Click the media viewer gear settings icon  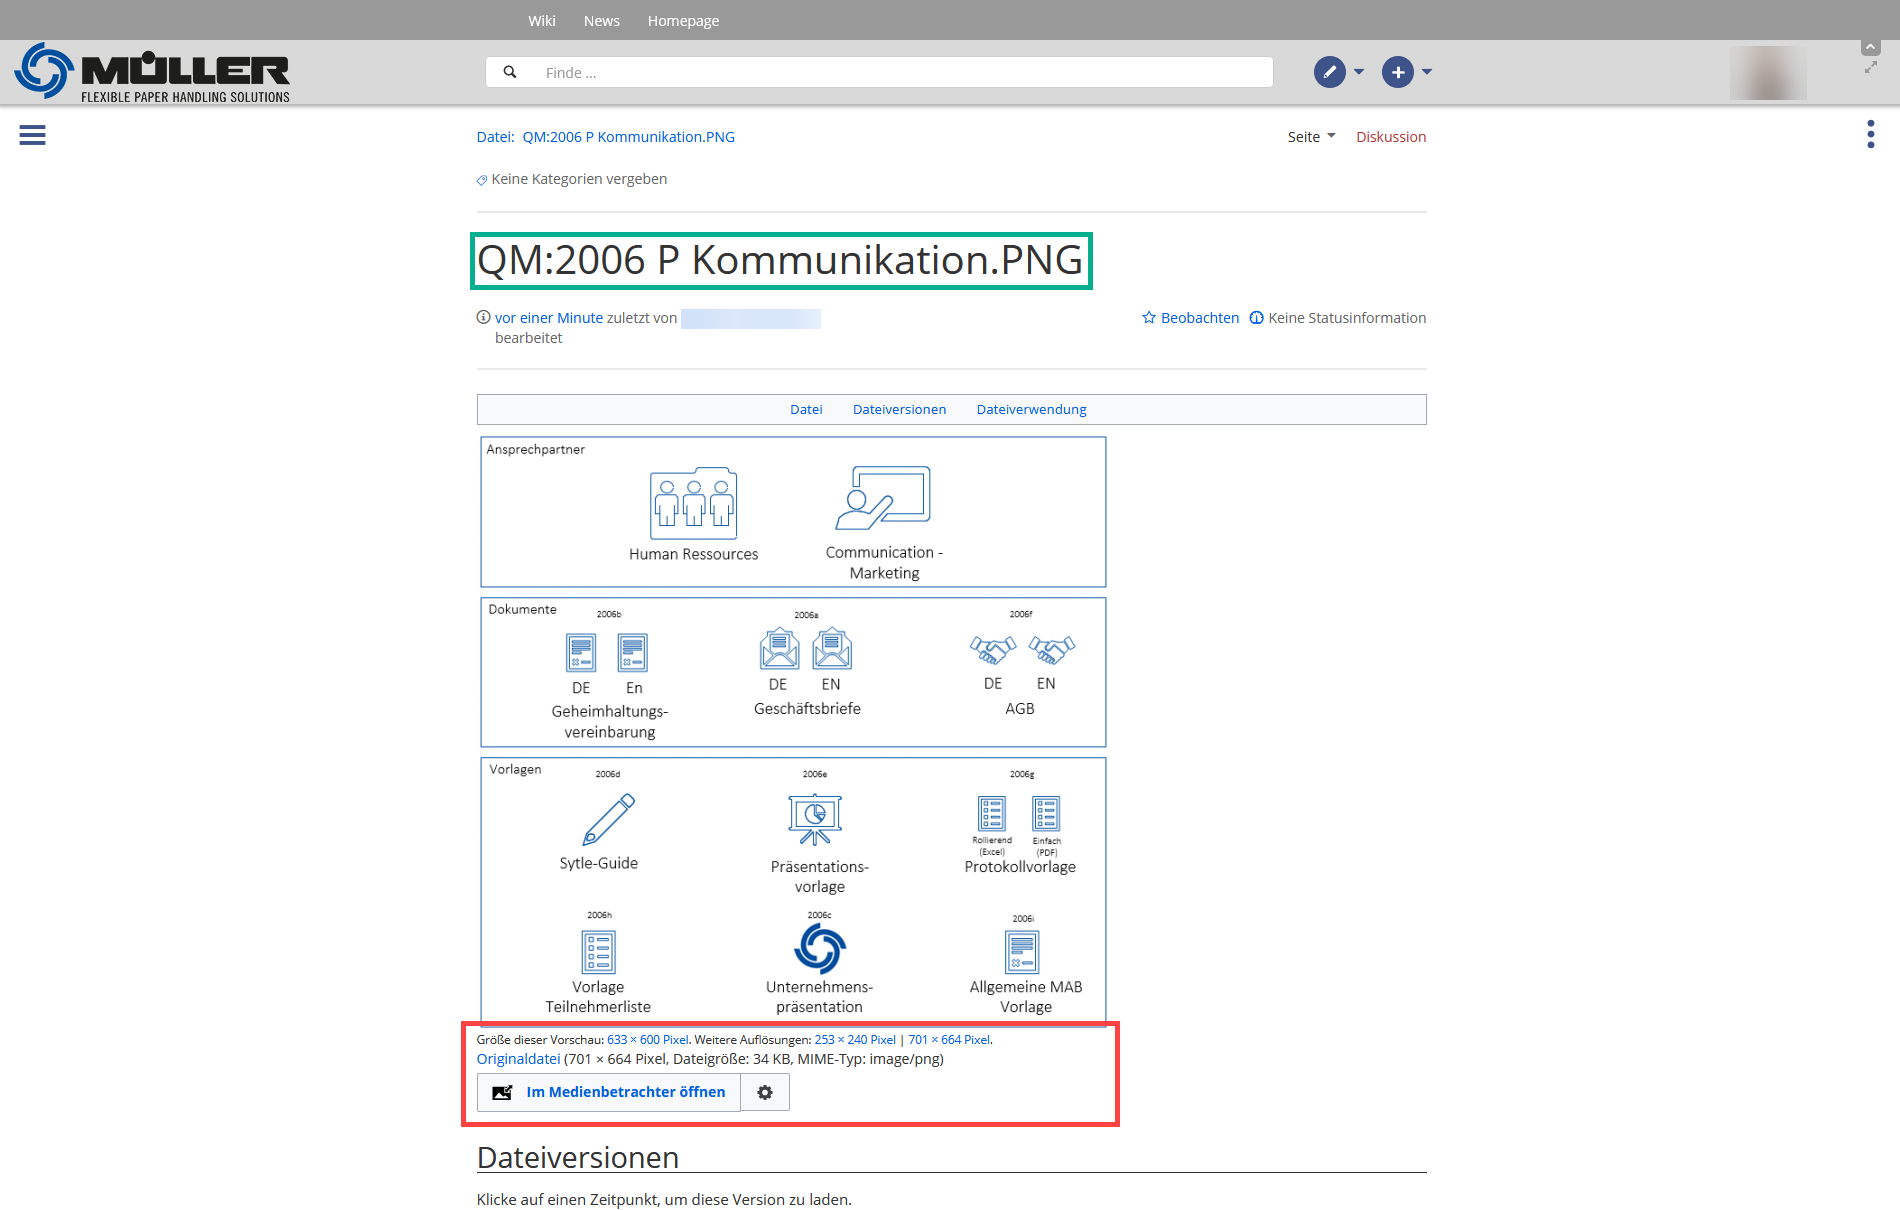pos(765,1093)
